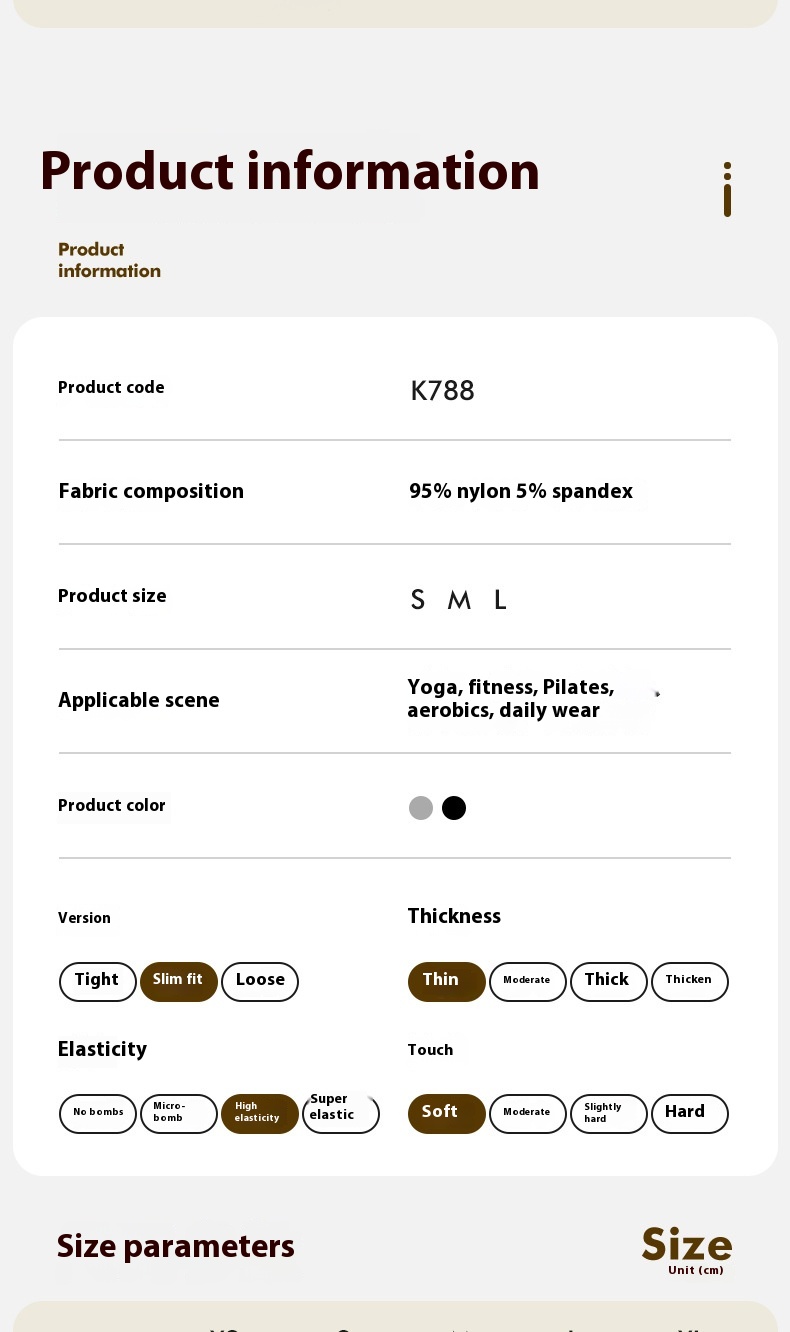The height and width of the screenshot is (1332, 790).
Task: Click the K788 product code text
Action: tap(442, 391)
